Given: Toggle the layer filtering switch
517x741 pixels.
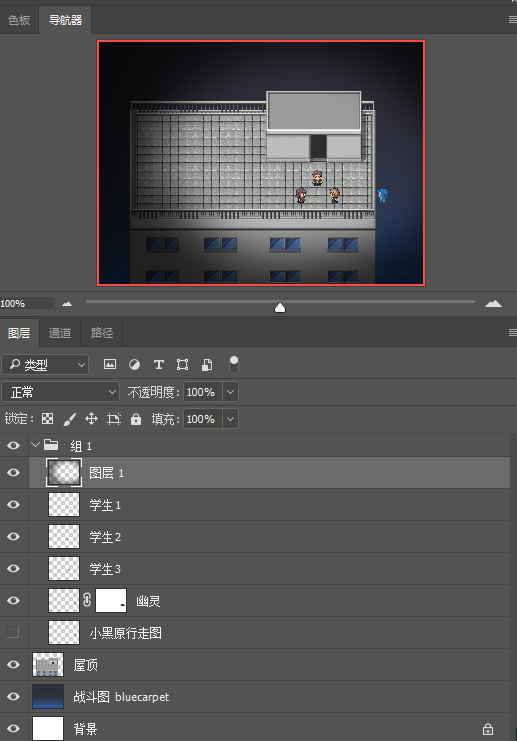Looking at the screenshot, I should pos(233,364).
